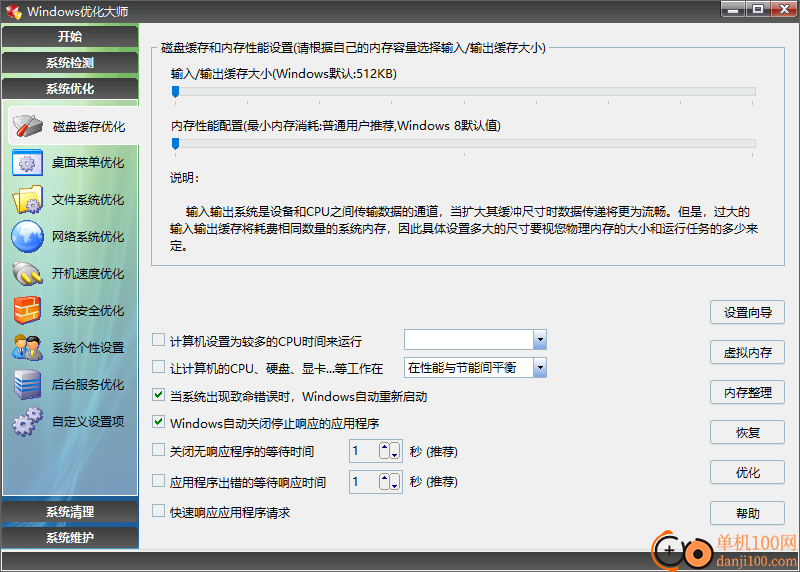This screenshot has width=800, height=572.
Task: Open 系统个性设置 text entry
Action: pyautogui.click(x=88, y=348)
